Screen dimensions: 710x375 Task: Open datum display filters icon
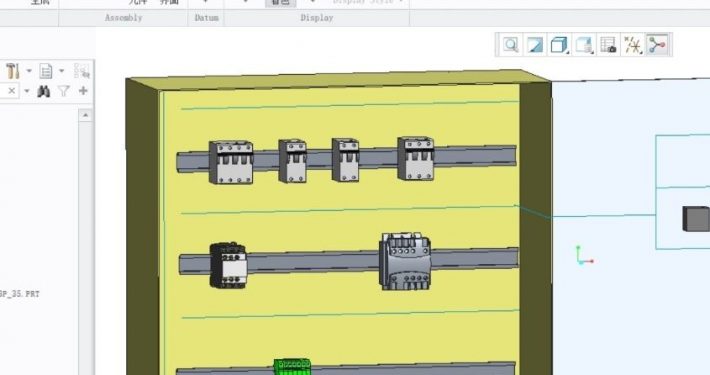coord(633,45)
